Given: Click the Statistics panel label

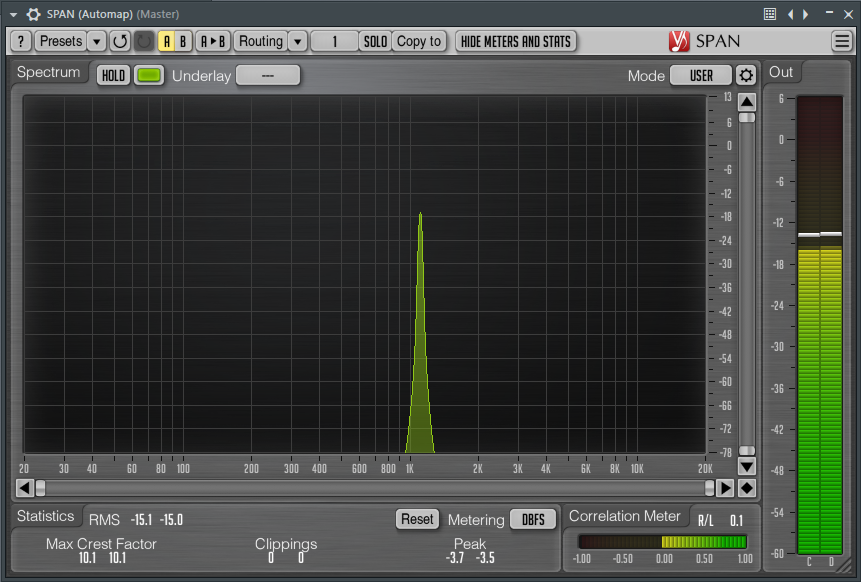Looking at the screenshot, I should [45, 516].
